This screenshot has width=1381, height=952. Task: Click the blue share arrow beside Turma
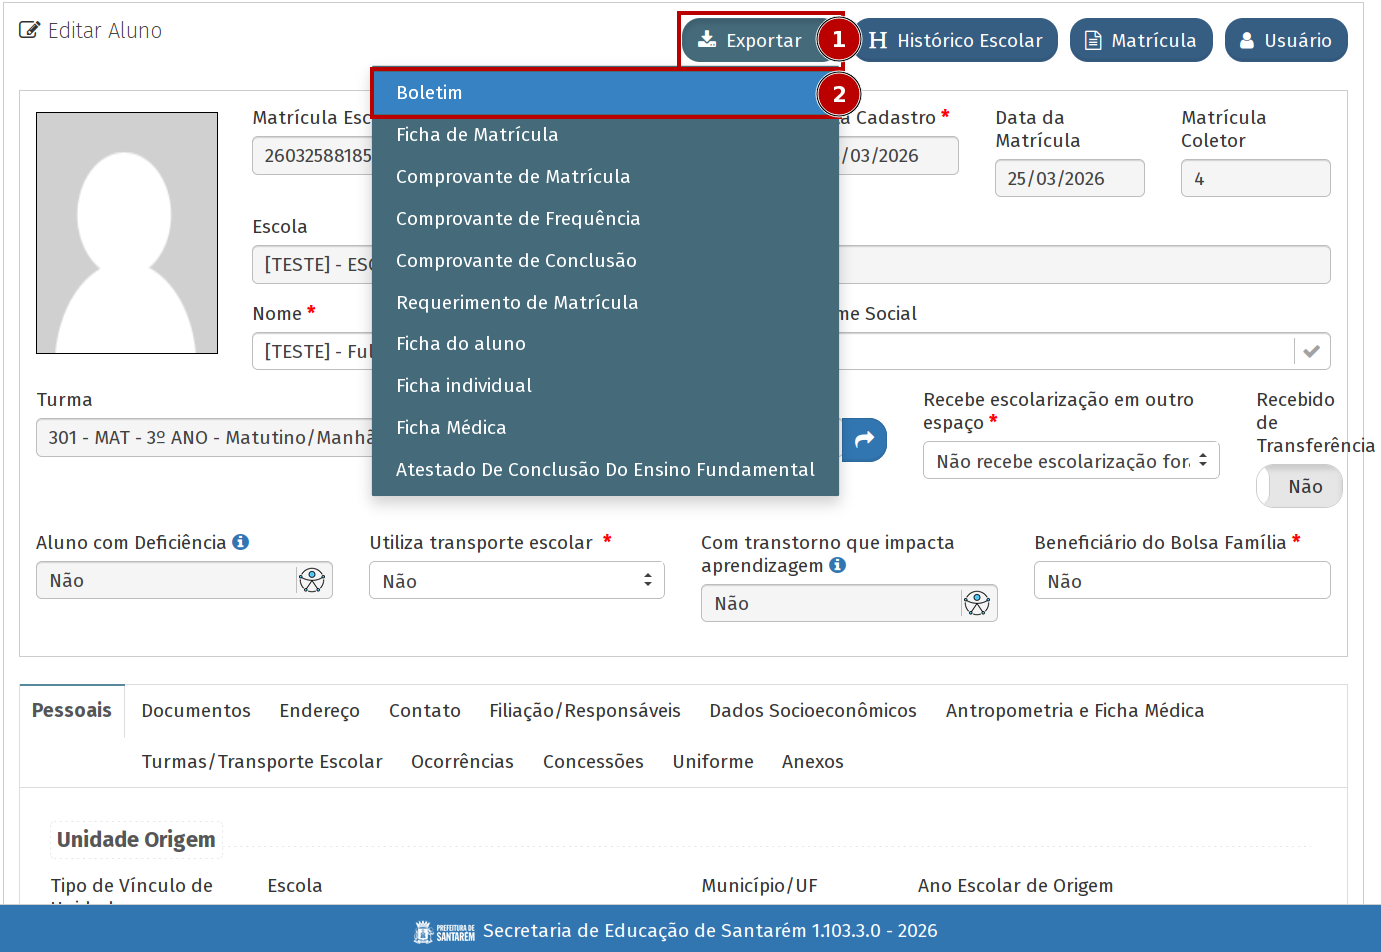(x=864, y=439)
